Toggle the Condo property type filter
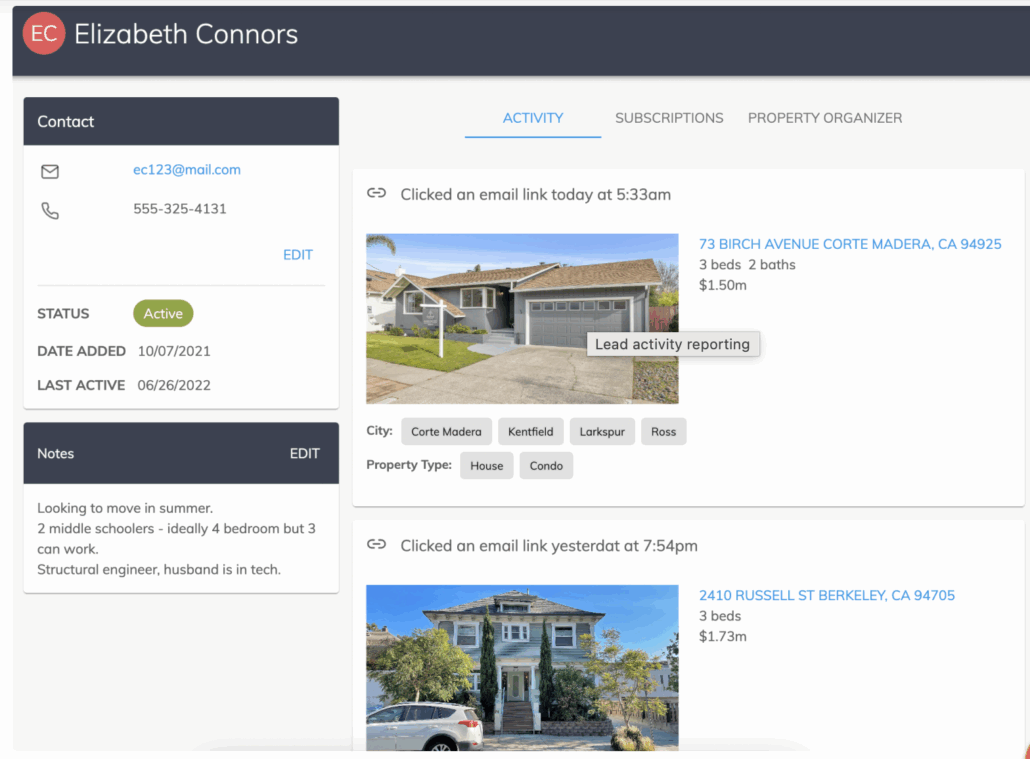Viewport: 1030px width, 759px height. (546, 465)
